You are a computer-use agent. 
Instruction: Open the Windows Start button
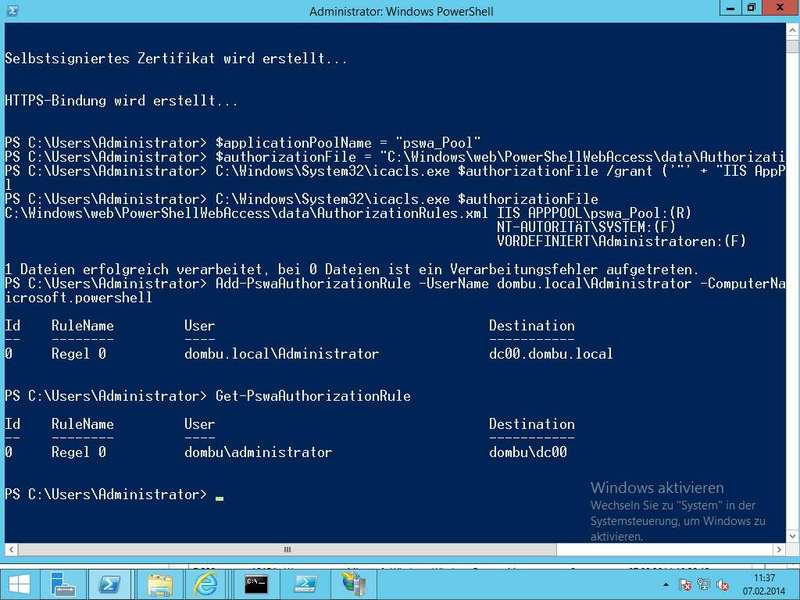pos(19,584)
